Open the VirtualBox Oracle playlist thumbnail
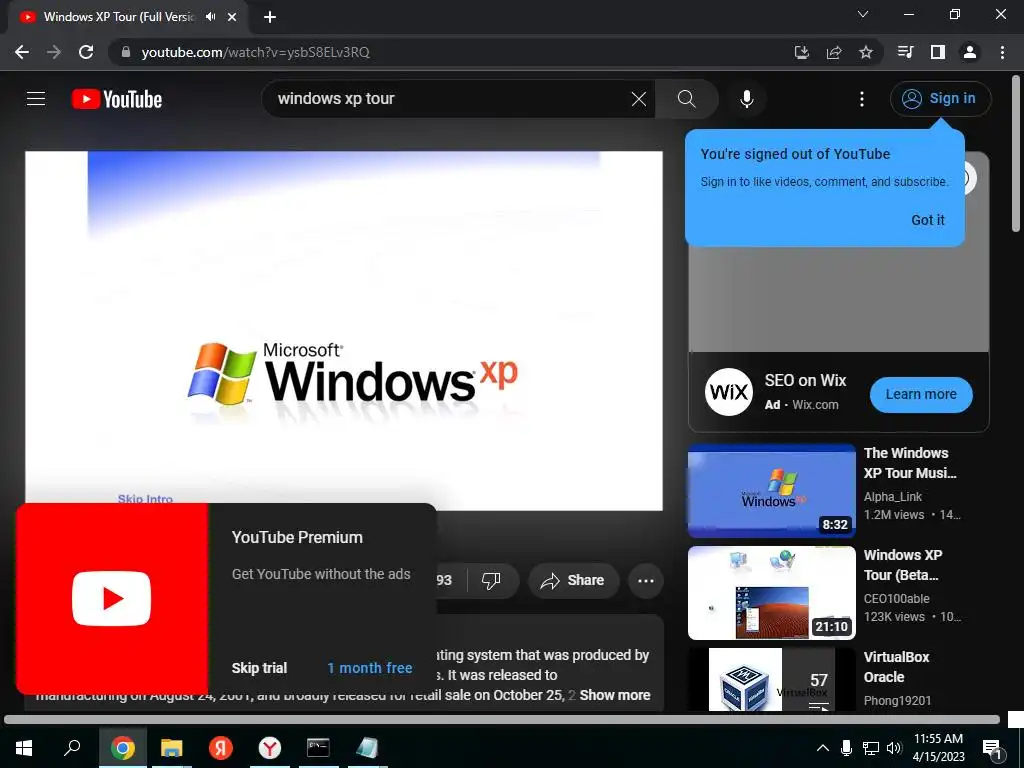 (x=771, y=679)
